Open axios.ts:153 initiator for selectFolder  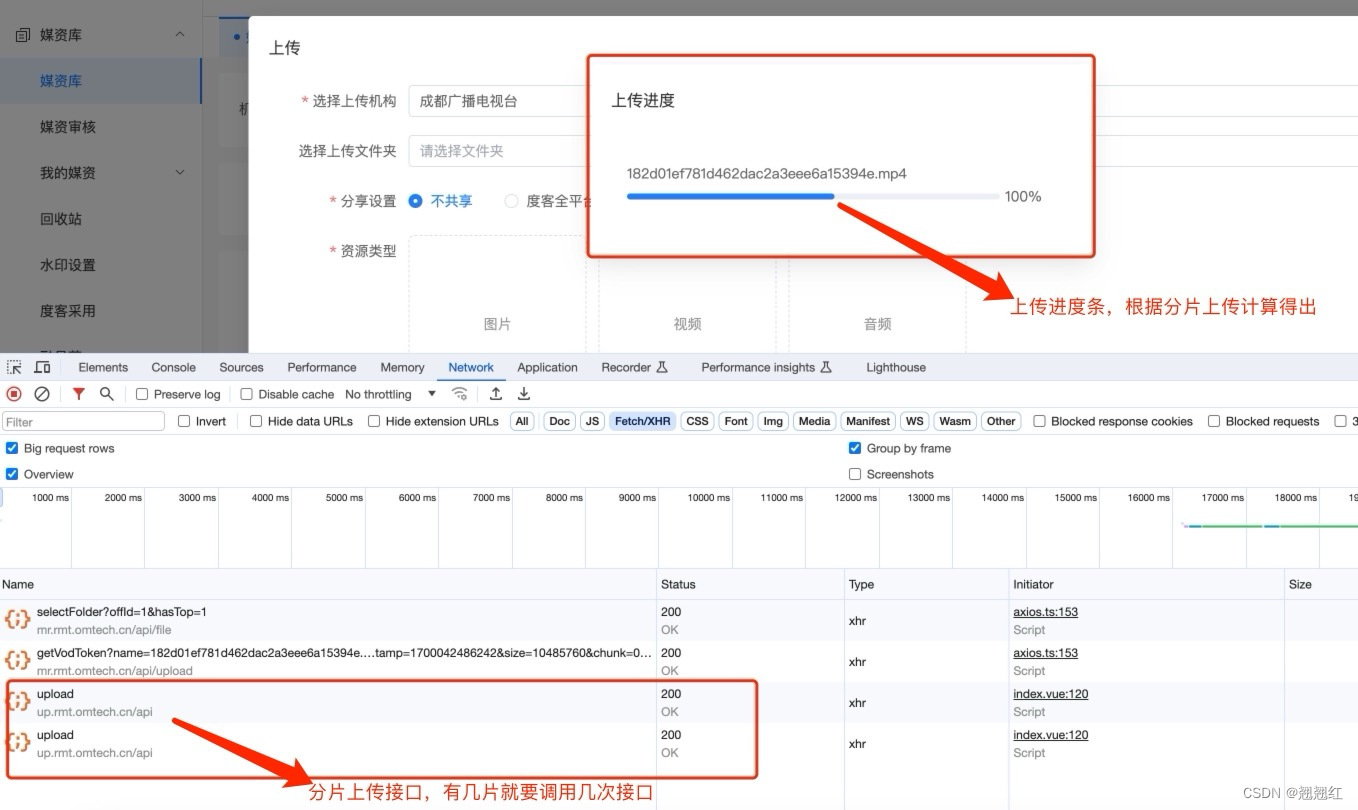click(x=1045, y=612)
